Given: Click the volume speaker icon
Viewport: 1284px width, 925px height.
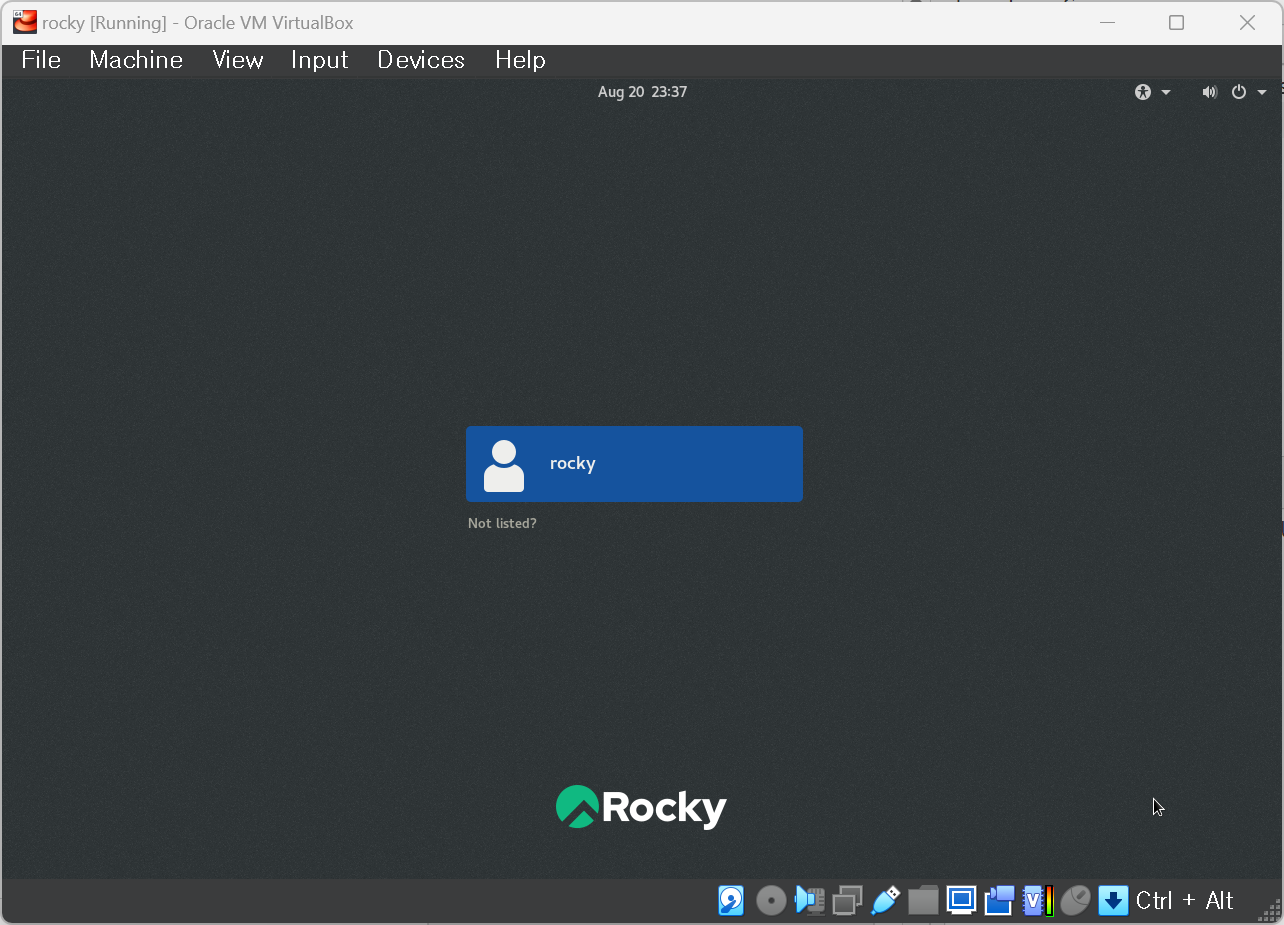Looking at the screenshot, I should pos(1210,92).
